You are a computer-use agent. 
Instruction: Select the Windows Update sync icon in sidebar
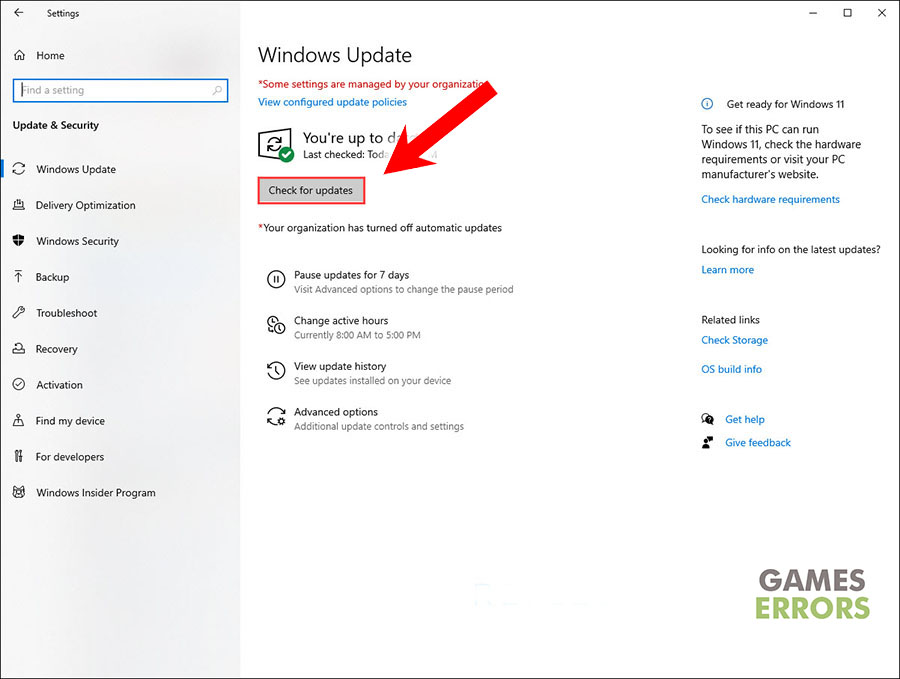point(21,169)
